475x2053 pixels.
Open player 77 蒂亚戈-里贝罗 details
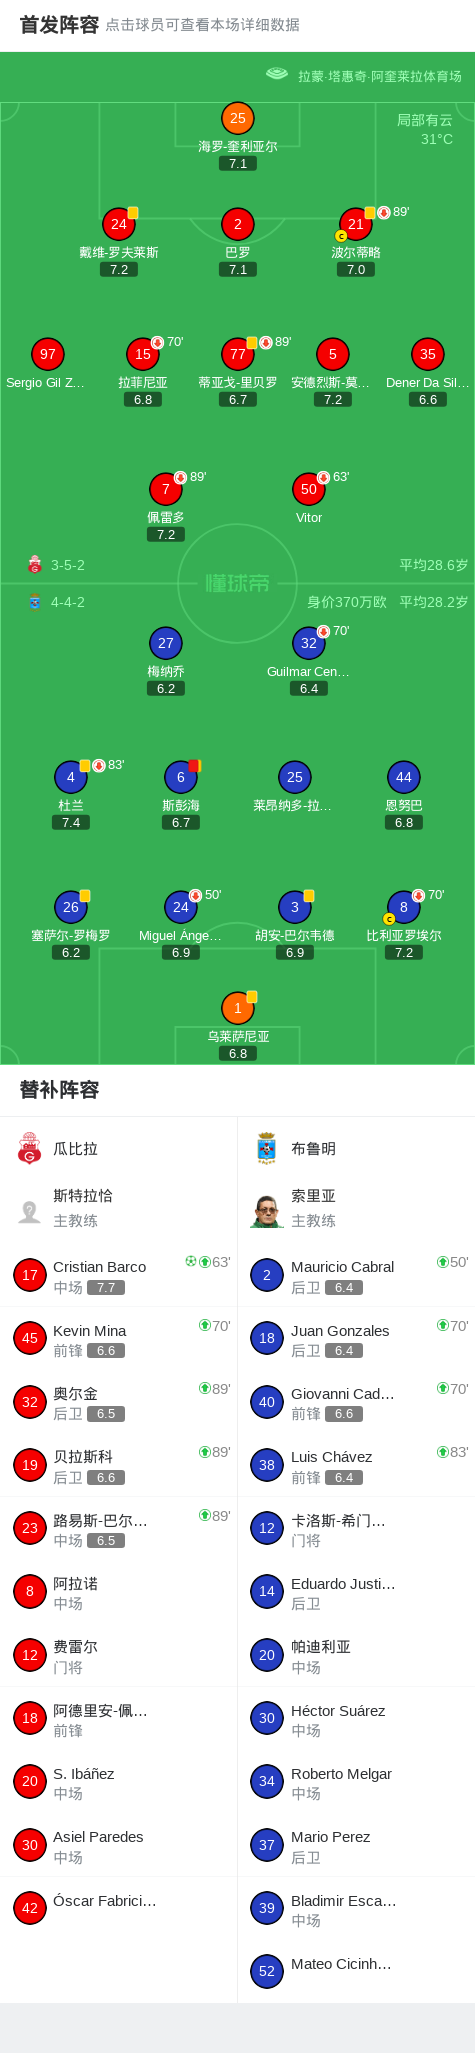(x=238, y=354)
